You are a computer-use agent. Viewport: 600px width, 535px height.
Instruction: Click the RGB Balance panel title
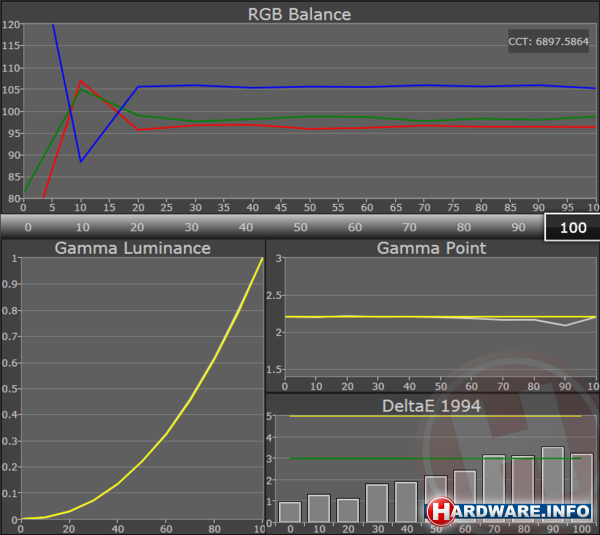pyautogui.click(x=300, y=14)
